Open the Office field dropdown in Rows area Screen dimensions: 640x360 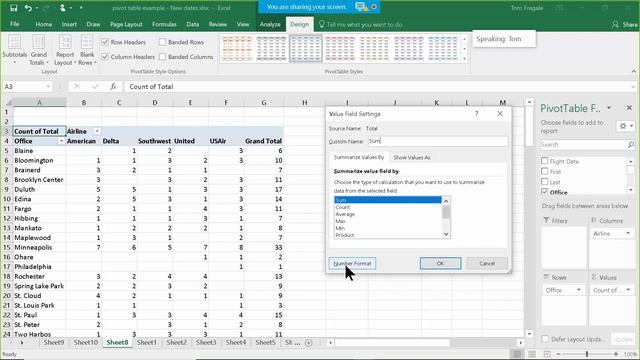[578, 290]
